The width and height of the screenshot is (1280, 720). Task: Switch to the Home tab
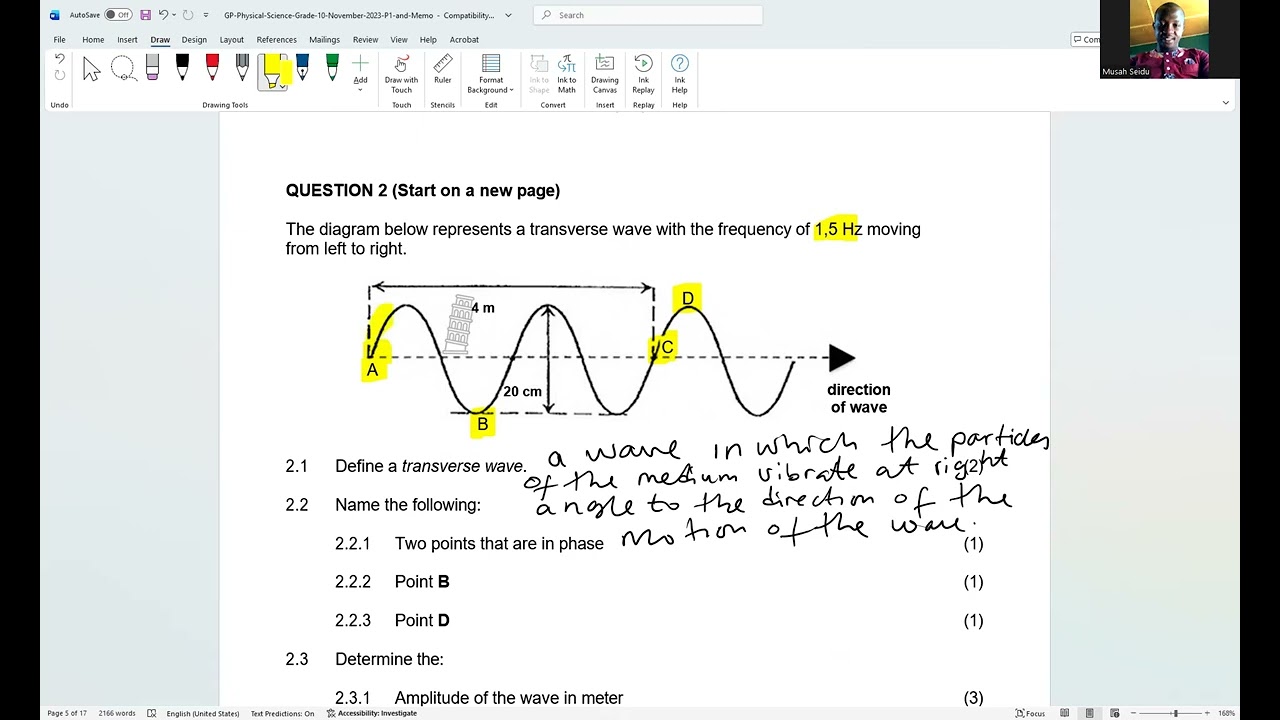point(93,40)
